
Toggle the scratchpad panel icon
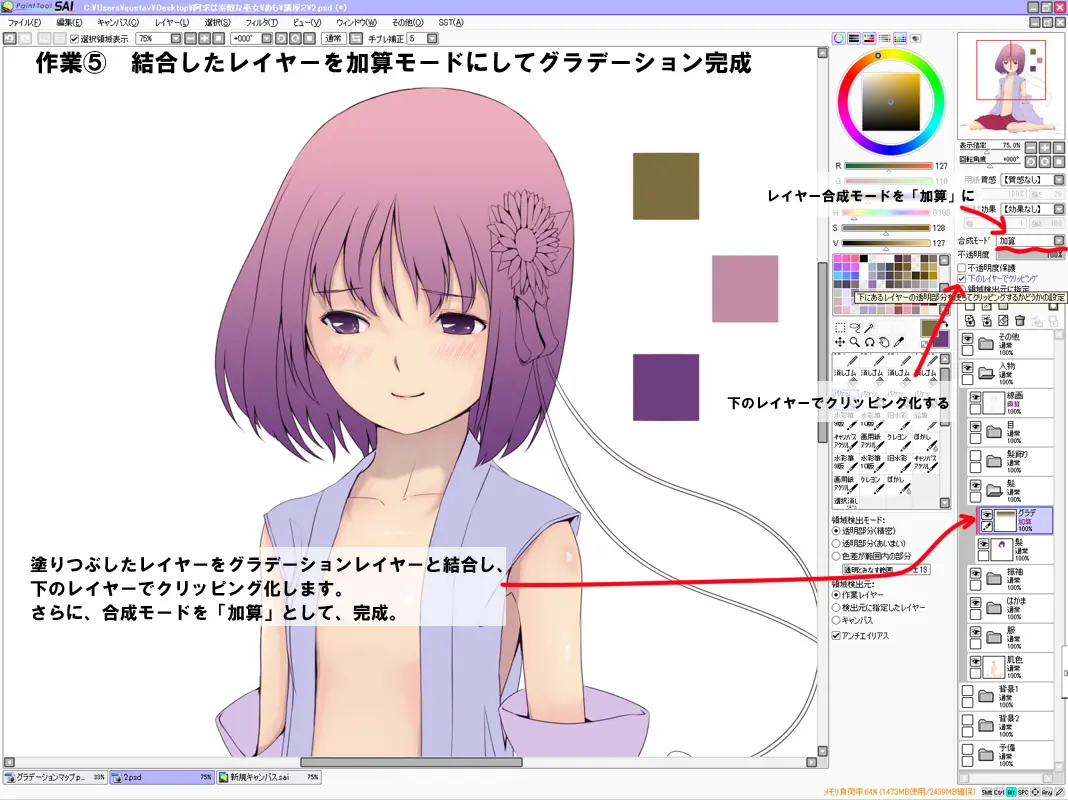tap(915, 39)
